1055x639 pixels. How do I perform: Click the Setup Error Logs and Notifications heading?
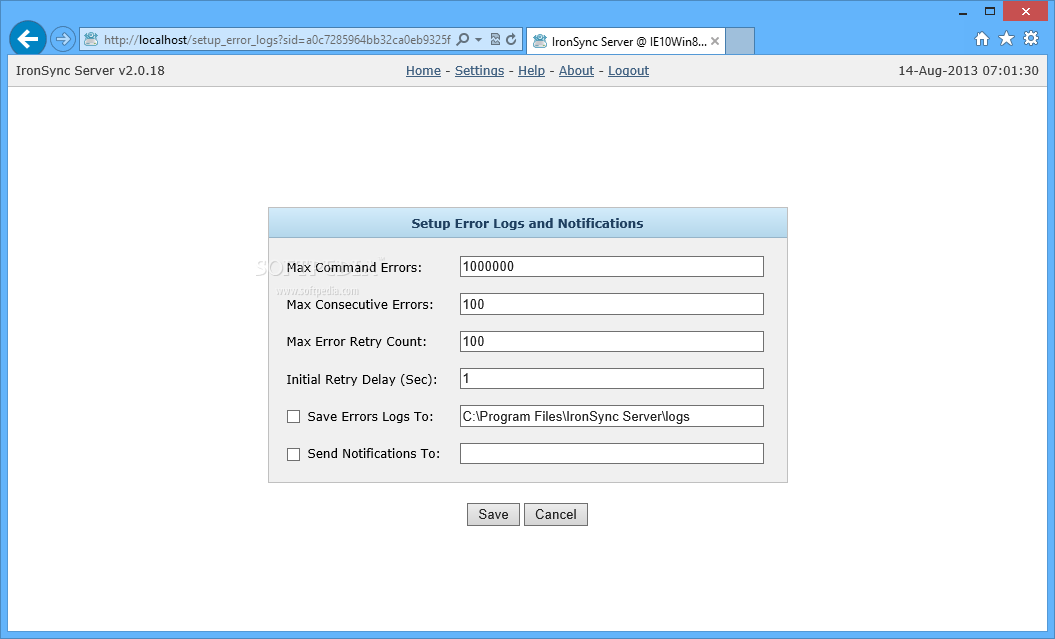pos(528,223)
